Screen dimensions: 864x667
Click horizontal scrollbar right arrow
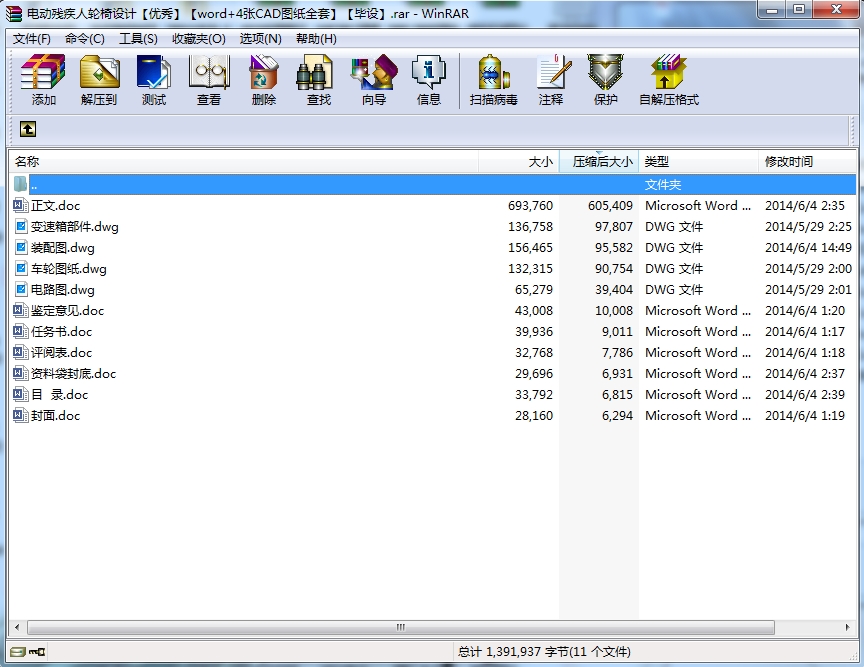pos(847,627)
